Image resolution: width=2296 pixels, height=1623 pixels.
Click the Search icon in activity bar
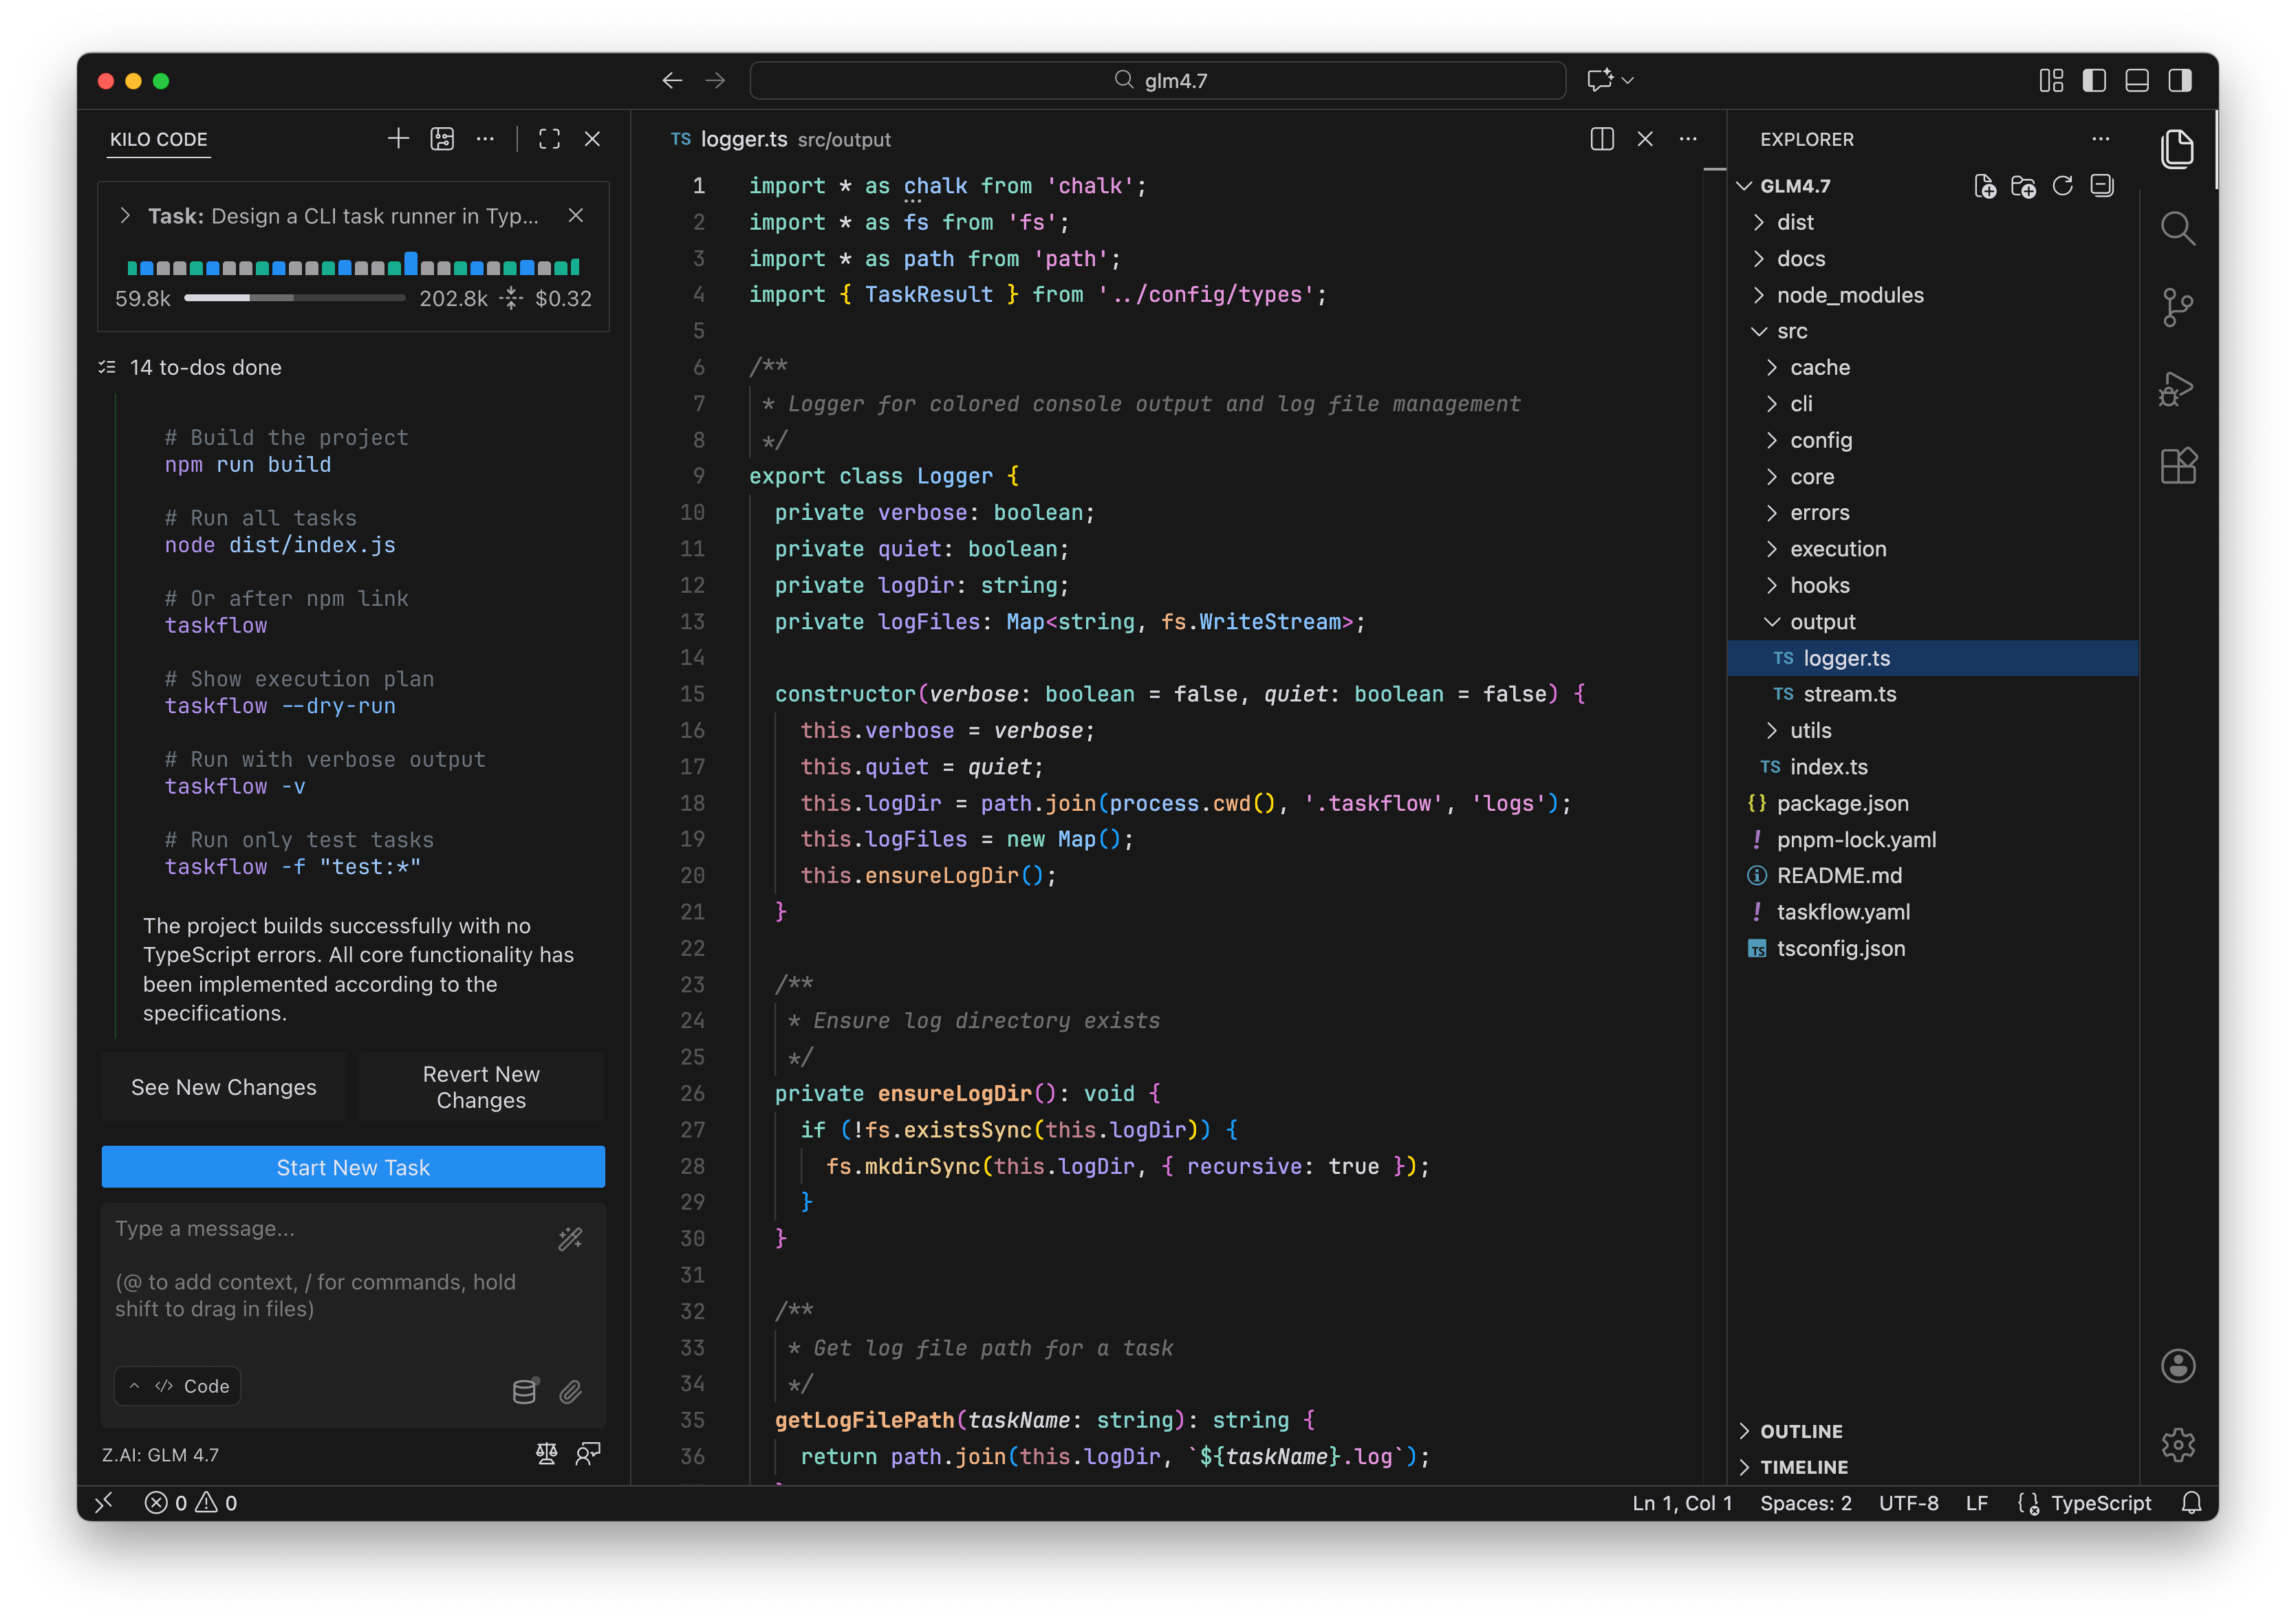click(2177, 229)
